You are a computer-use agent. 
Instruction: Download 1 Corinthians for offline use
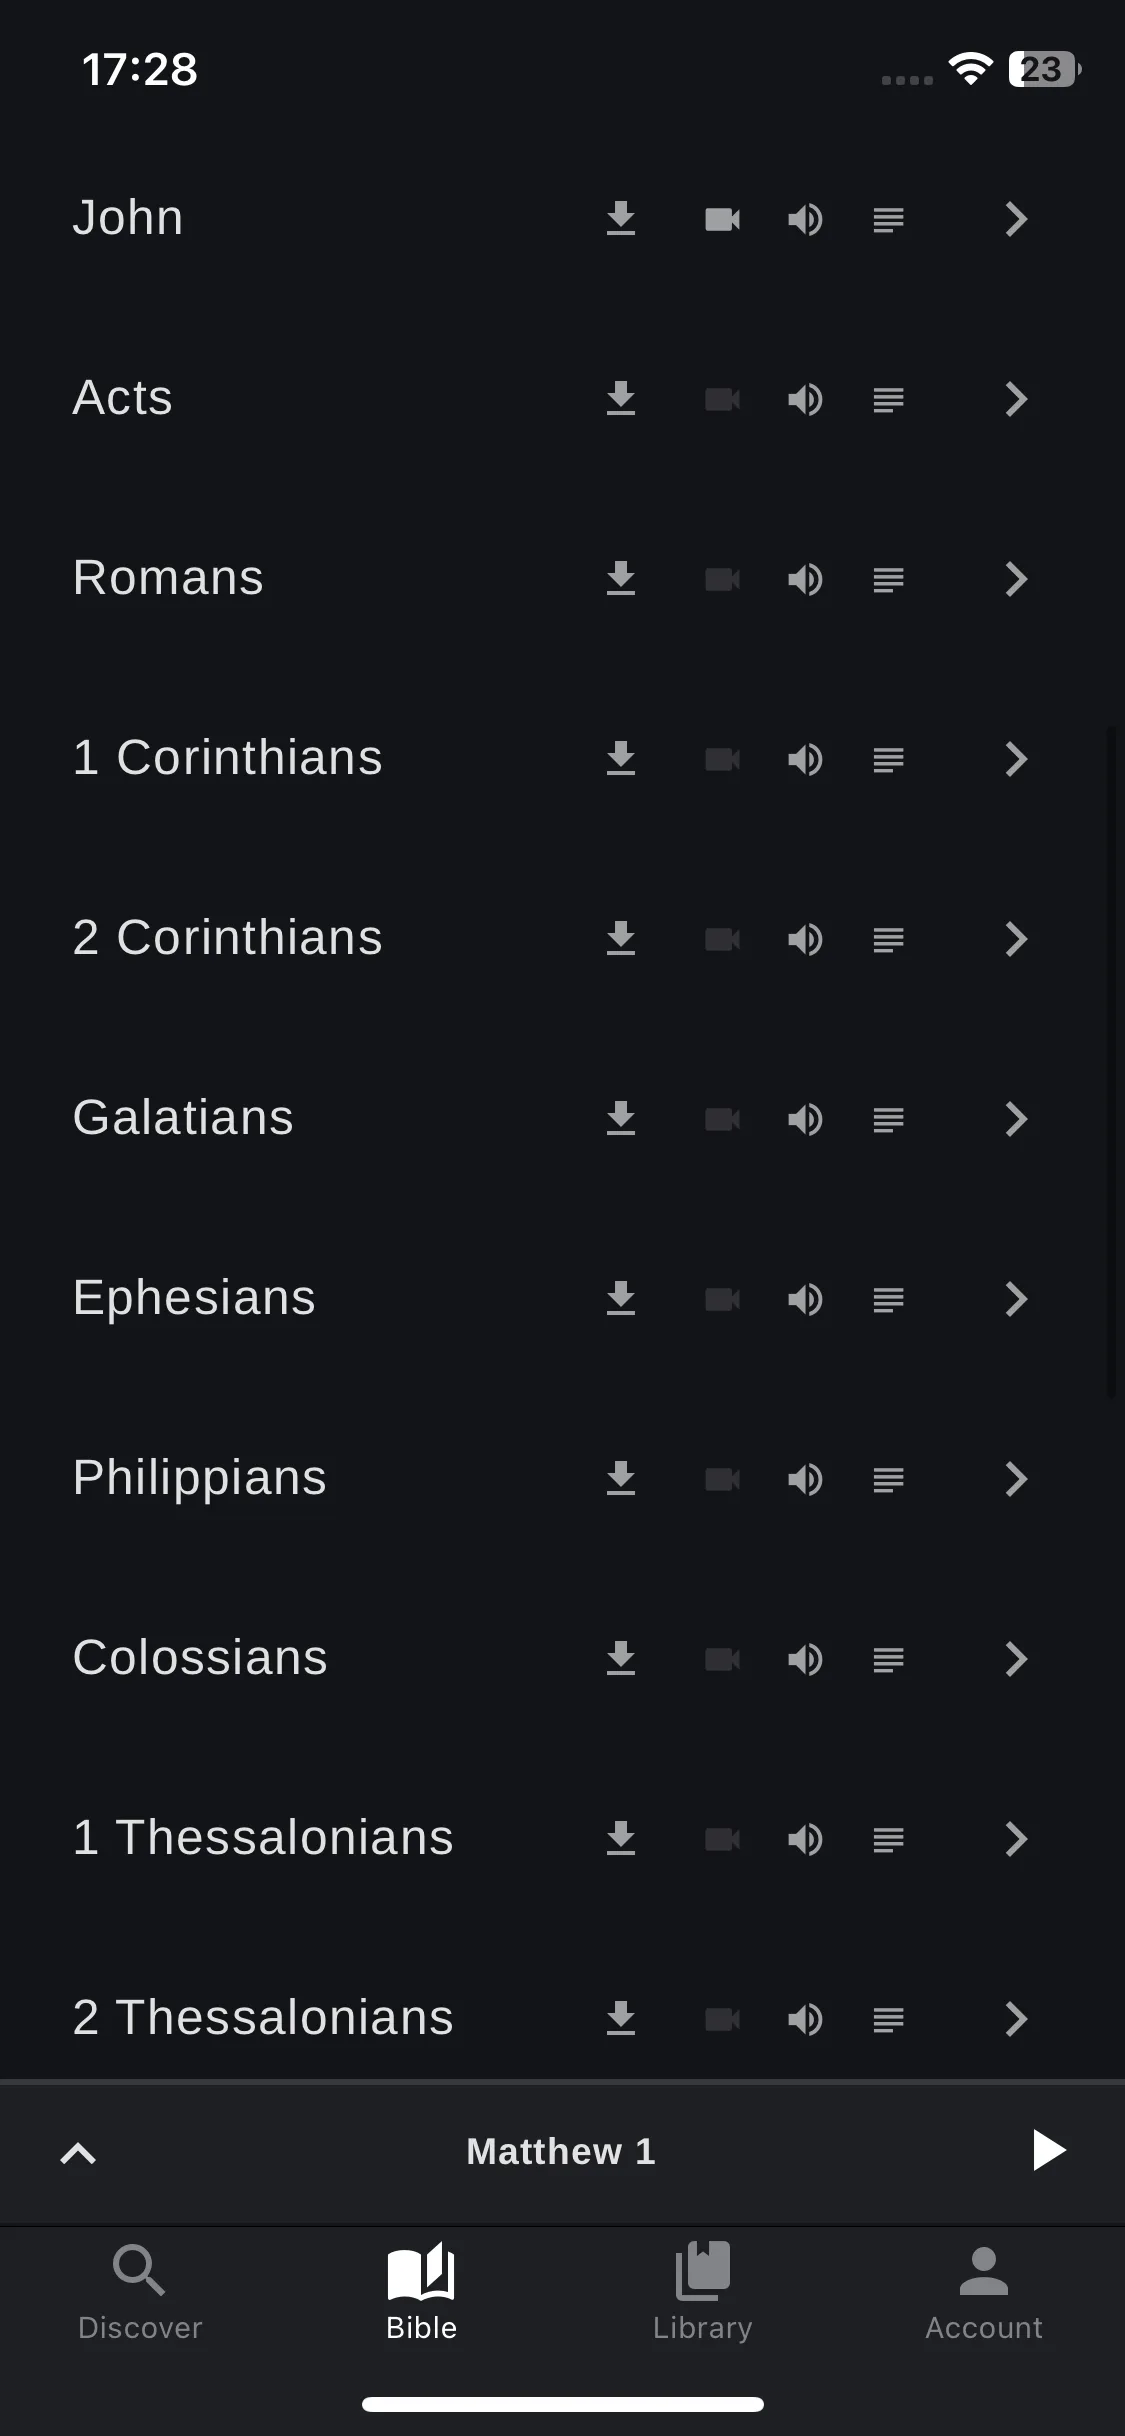(621, 758)
